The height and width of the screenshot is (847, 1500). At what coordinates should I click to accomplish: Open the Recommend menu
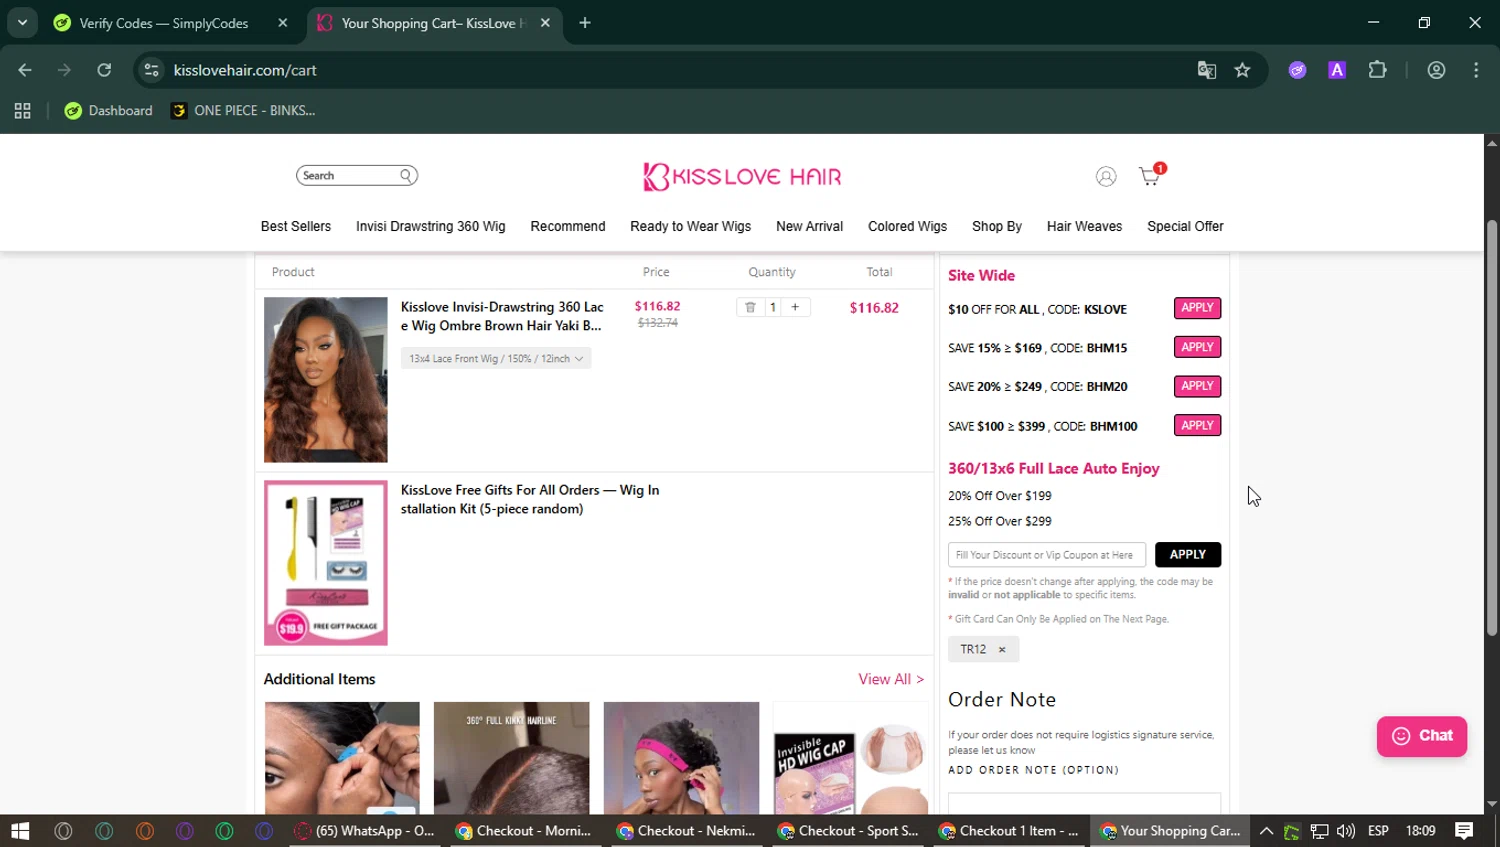(x=568, y=226)
